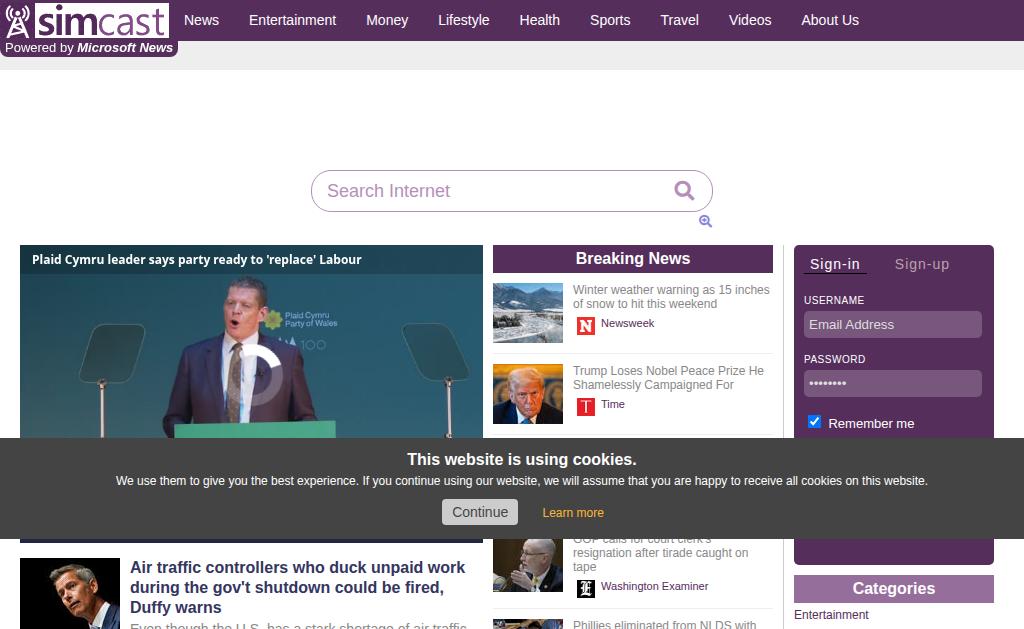Click the Categories header
Screen dimensions: 1024x629
click(893, 589)
